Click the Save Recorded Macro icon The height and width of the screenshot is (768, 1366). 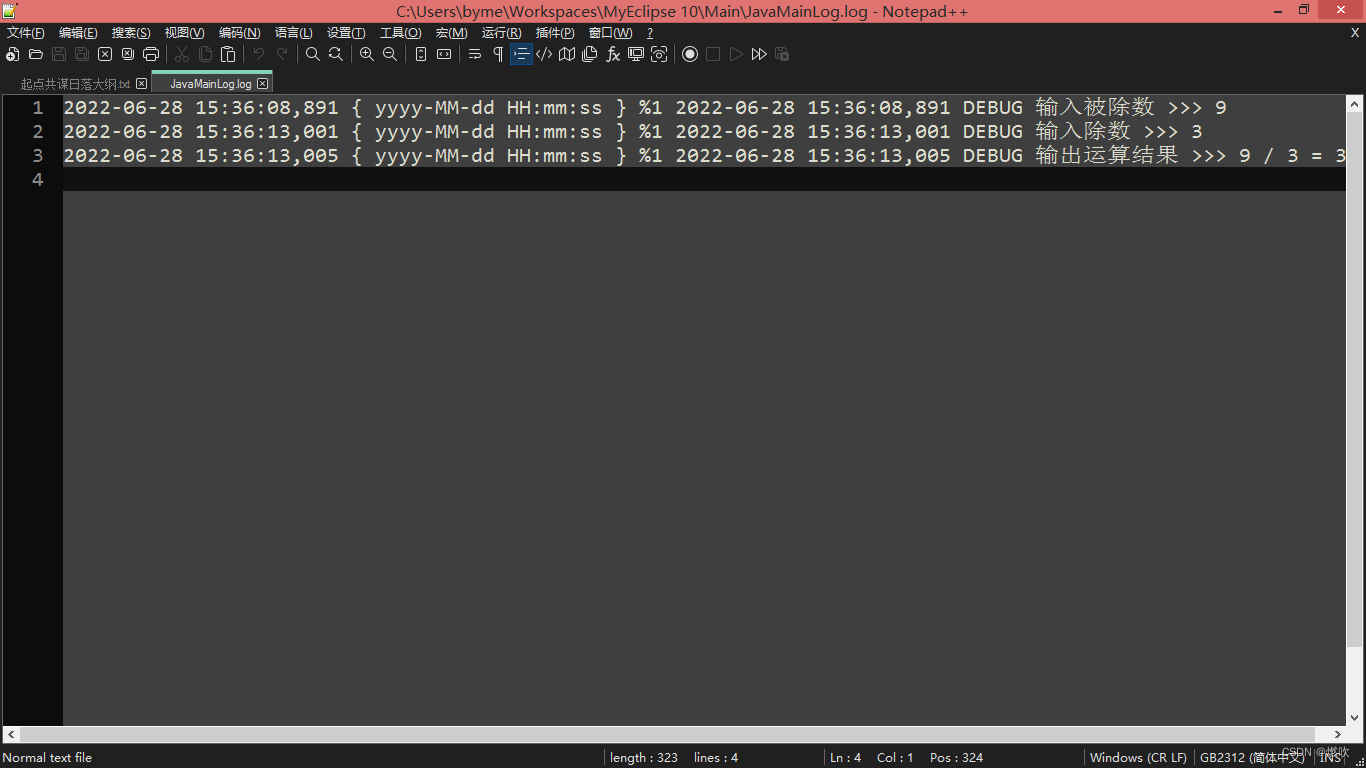click(782, 54)
